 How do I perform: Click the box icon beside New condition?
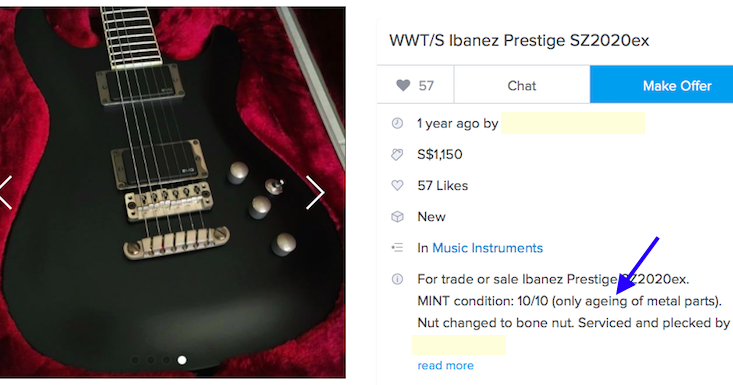click(x=397, y=217)
